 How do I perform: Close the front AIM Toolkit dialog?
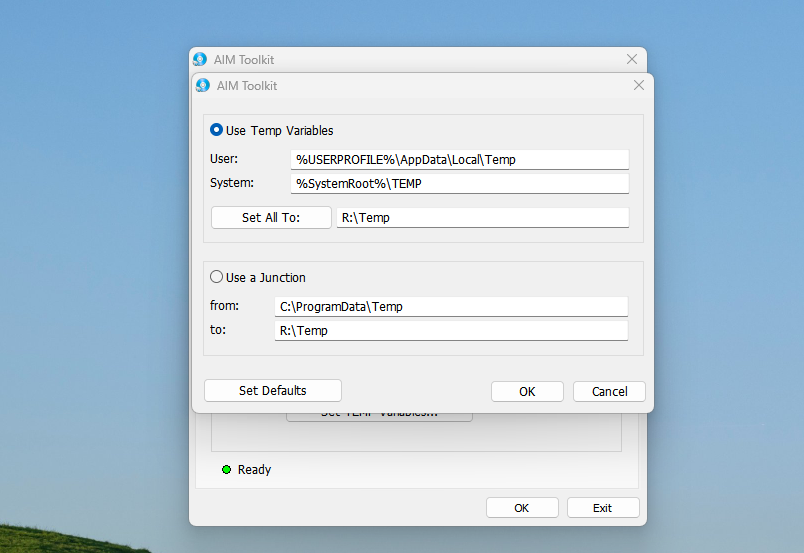pos(639,86)
